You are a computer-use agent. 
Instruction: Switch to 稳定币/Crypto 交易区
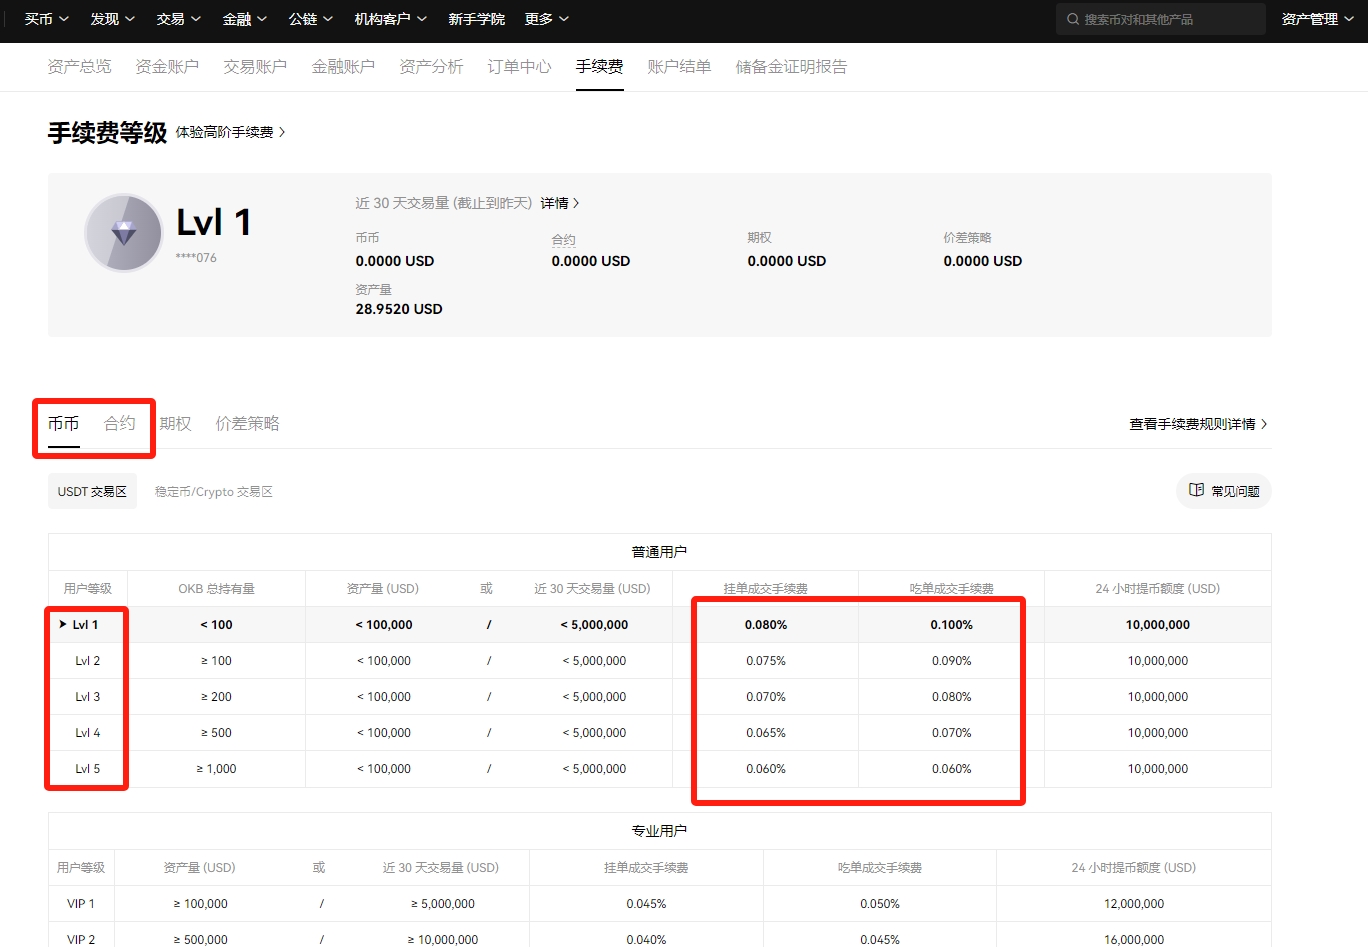(x=214, y=491)
